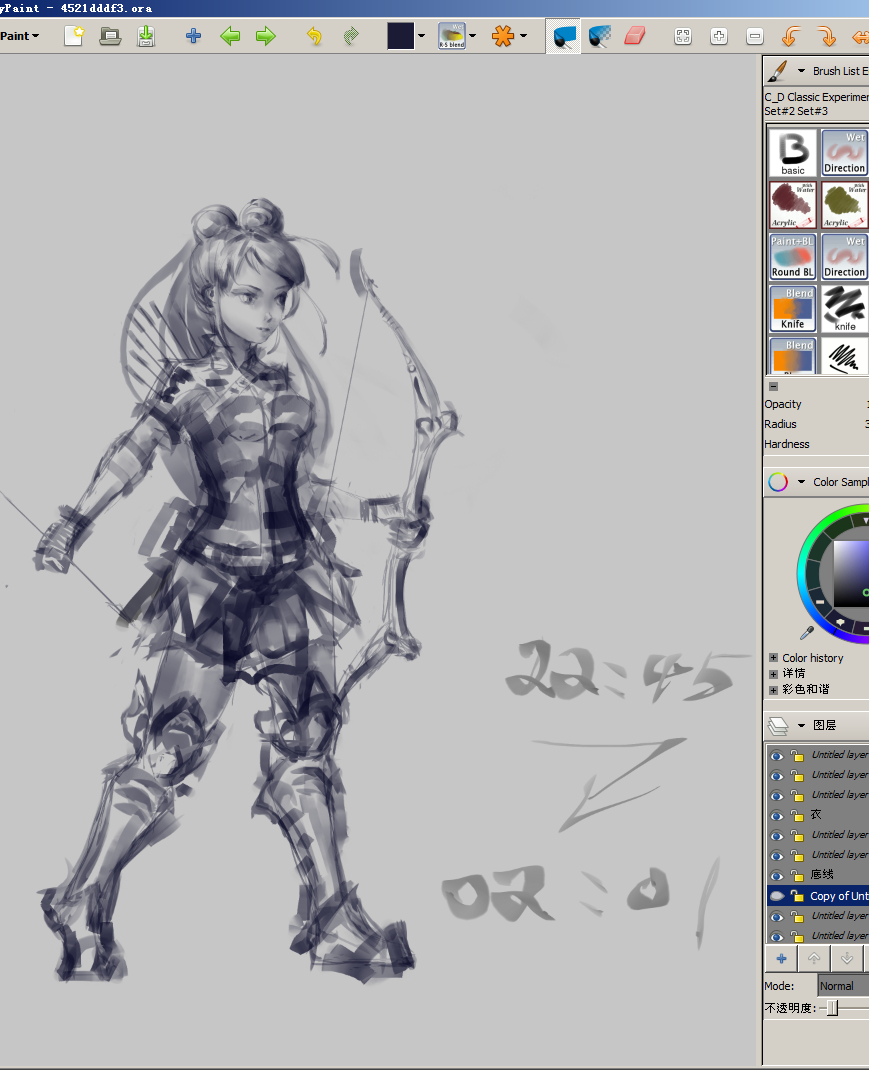
Task: Add a new layer with the plus button
Action: pos(781,959)
